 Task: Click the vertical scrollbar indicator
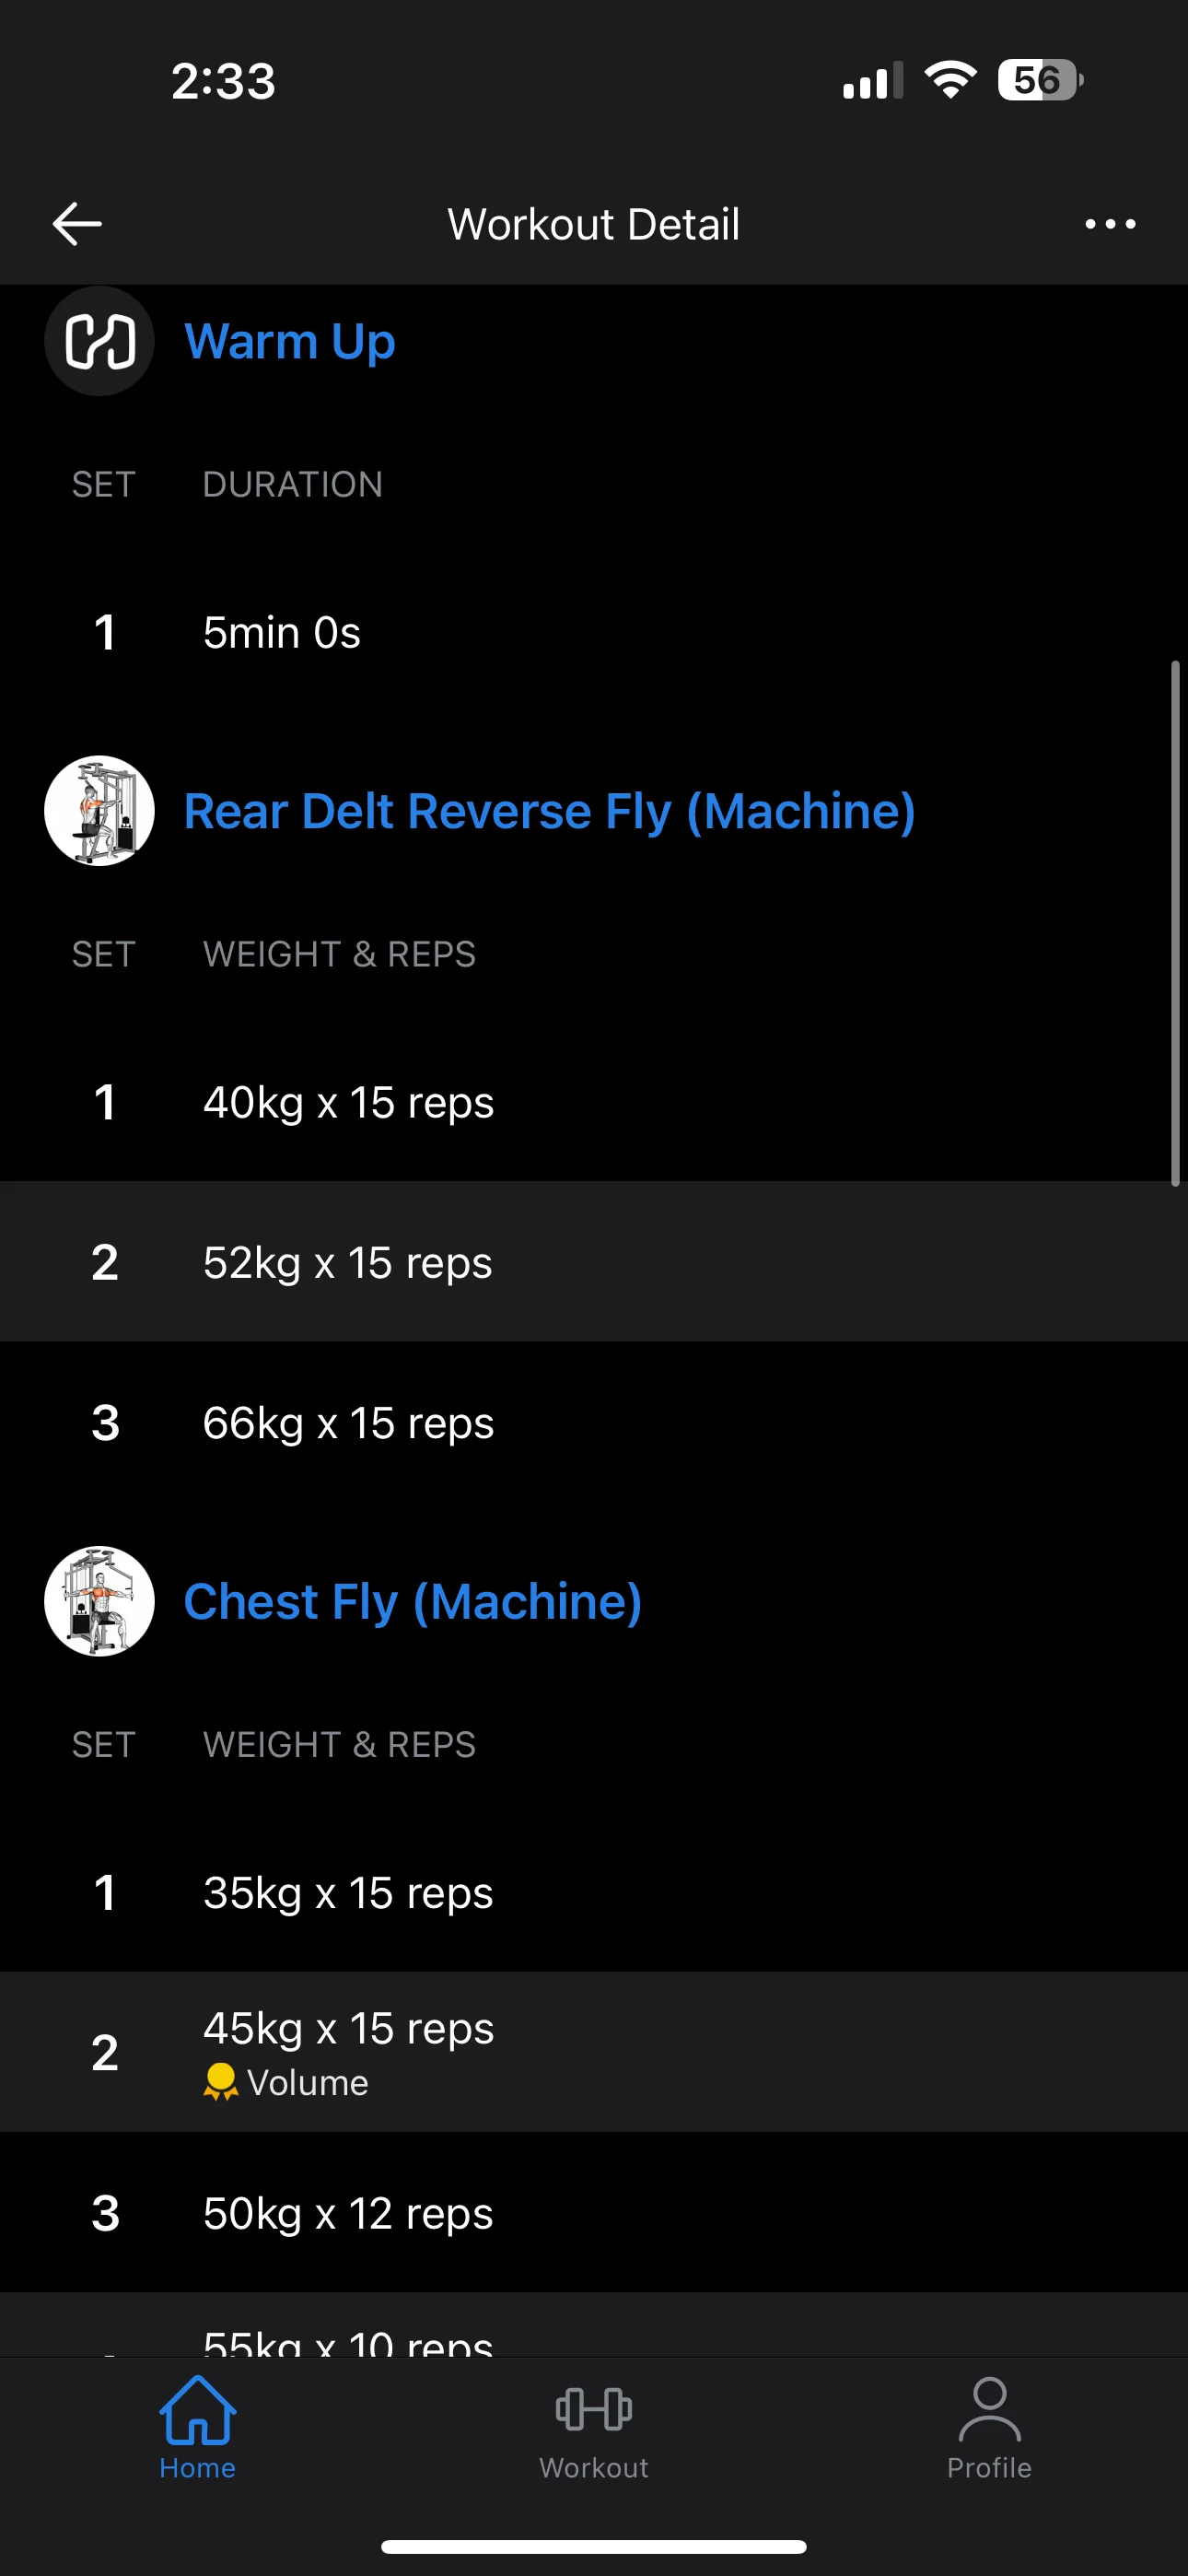tap(1175, 922)
